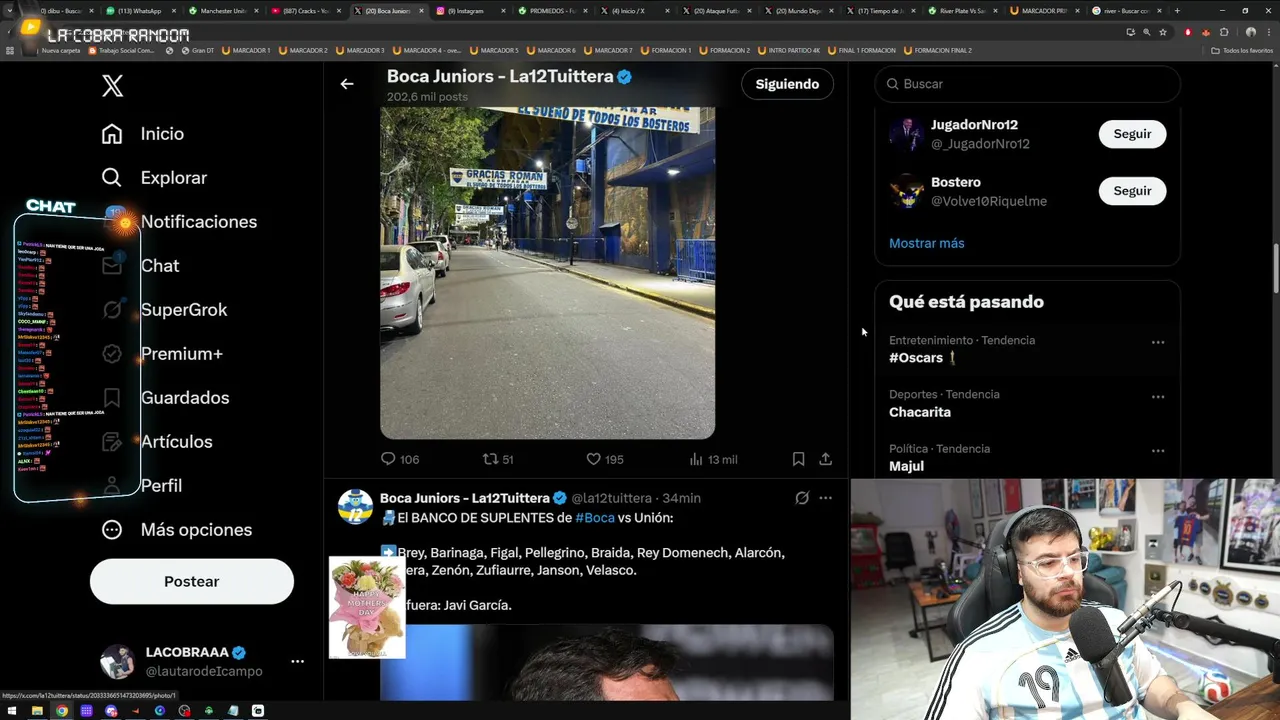Screen dimensions: 1280x720
Task: Open the #Oscars trend
Action: [x=1028, y=350]
